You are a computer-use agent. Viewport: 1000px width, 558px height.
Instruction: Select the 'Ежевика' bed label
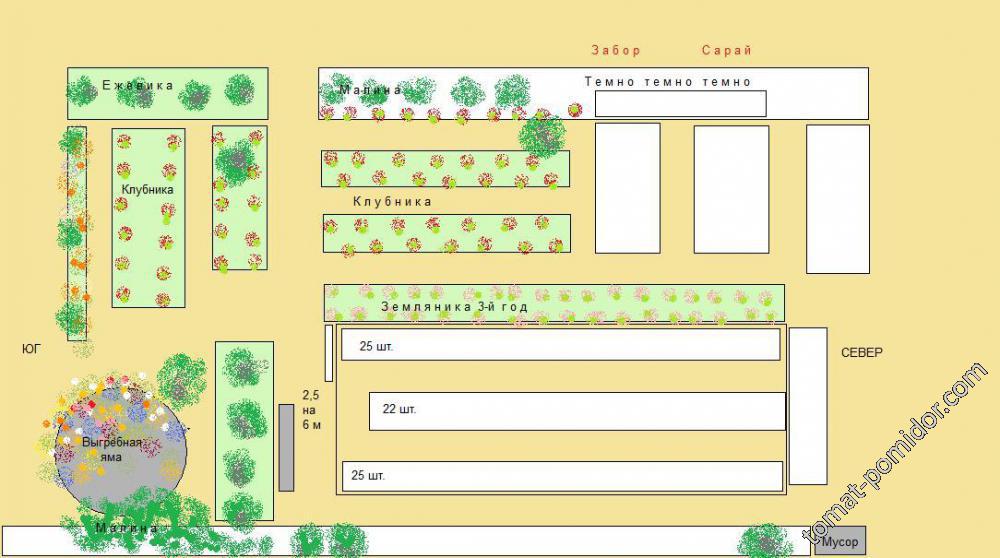pos(138,85)
